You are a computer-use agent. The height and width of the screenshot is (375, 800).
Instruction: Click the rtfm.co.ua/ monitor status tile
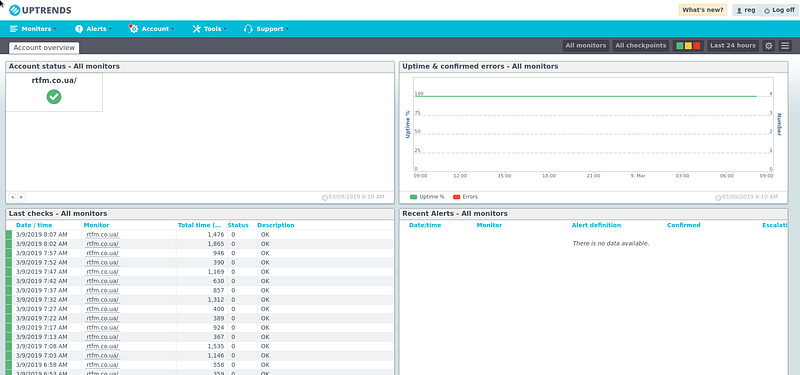[54, 92]
